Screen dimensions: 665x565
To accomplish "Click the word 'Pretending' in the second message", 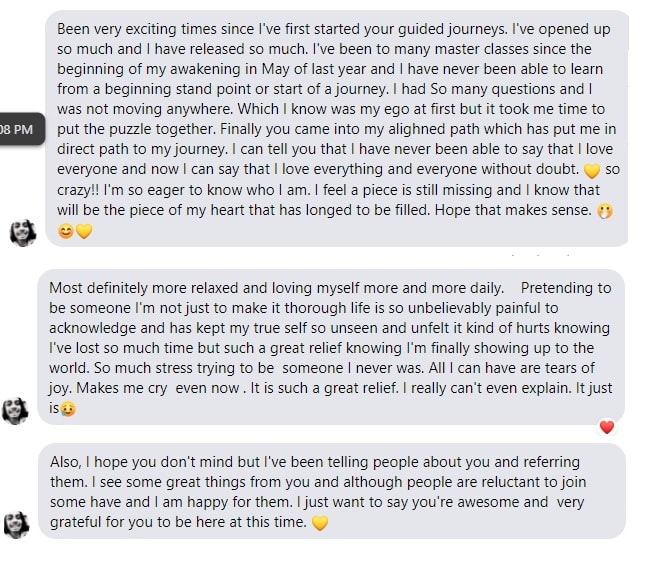I will (562, 288).
